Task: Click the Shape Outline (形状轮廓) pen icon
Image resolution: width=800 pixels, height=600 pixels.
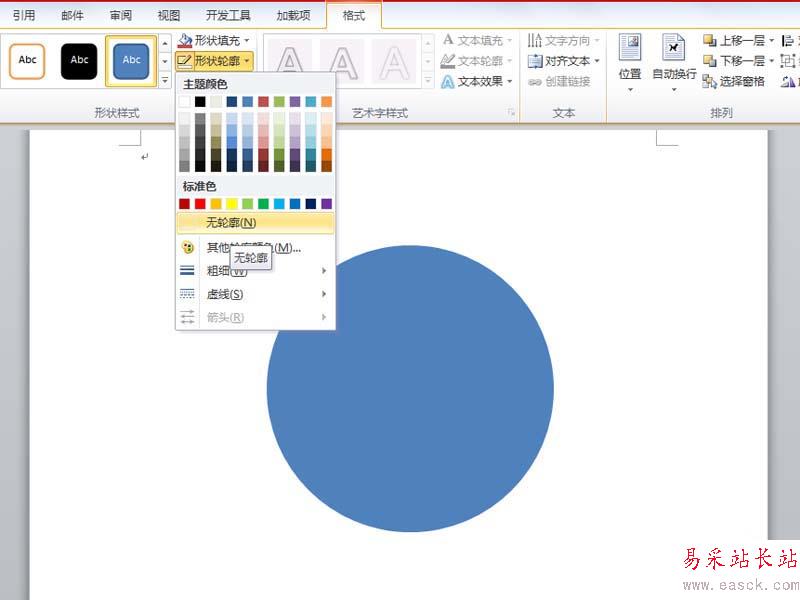Action: 185,61
